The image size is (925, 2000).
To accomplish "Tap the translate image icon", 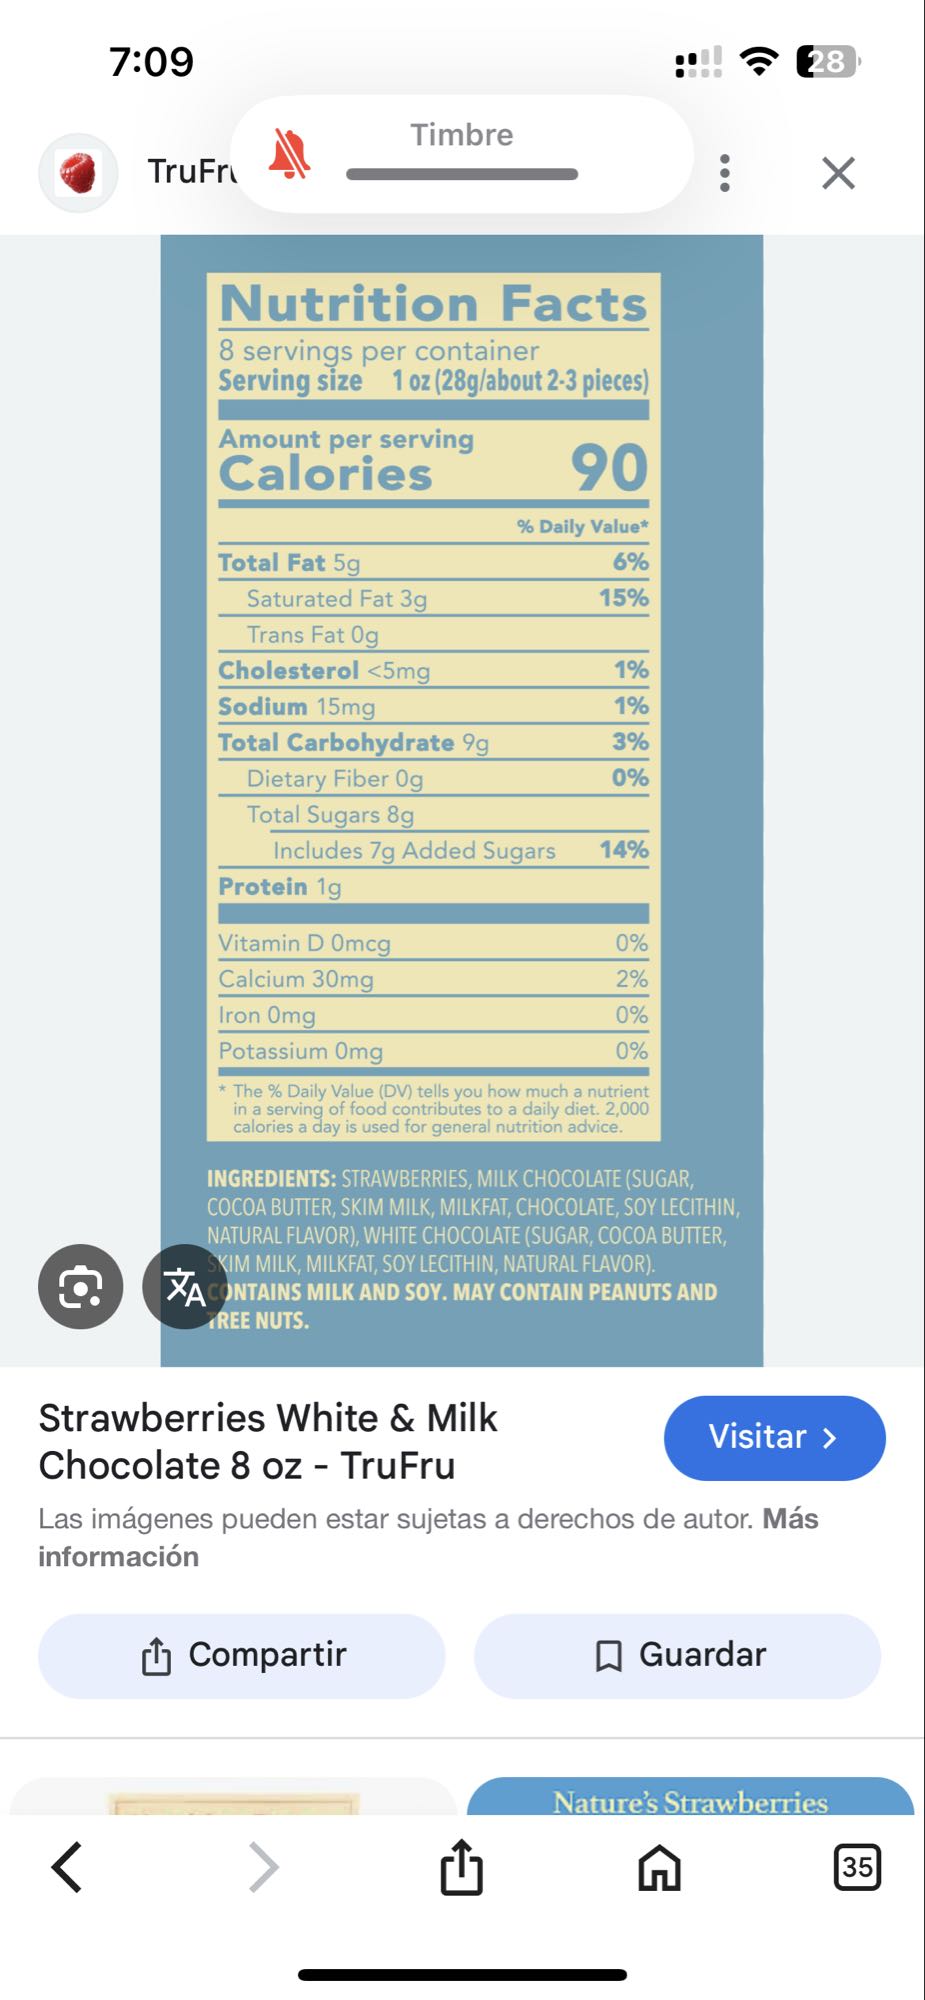I will click(x=184, y=1287).
